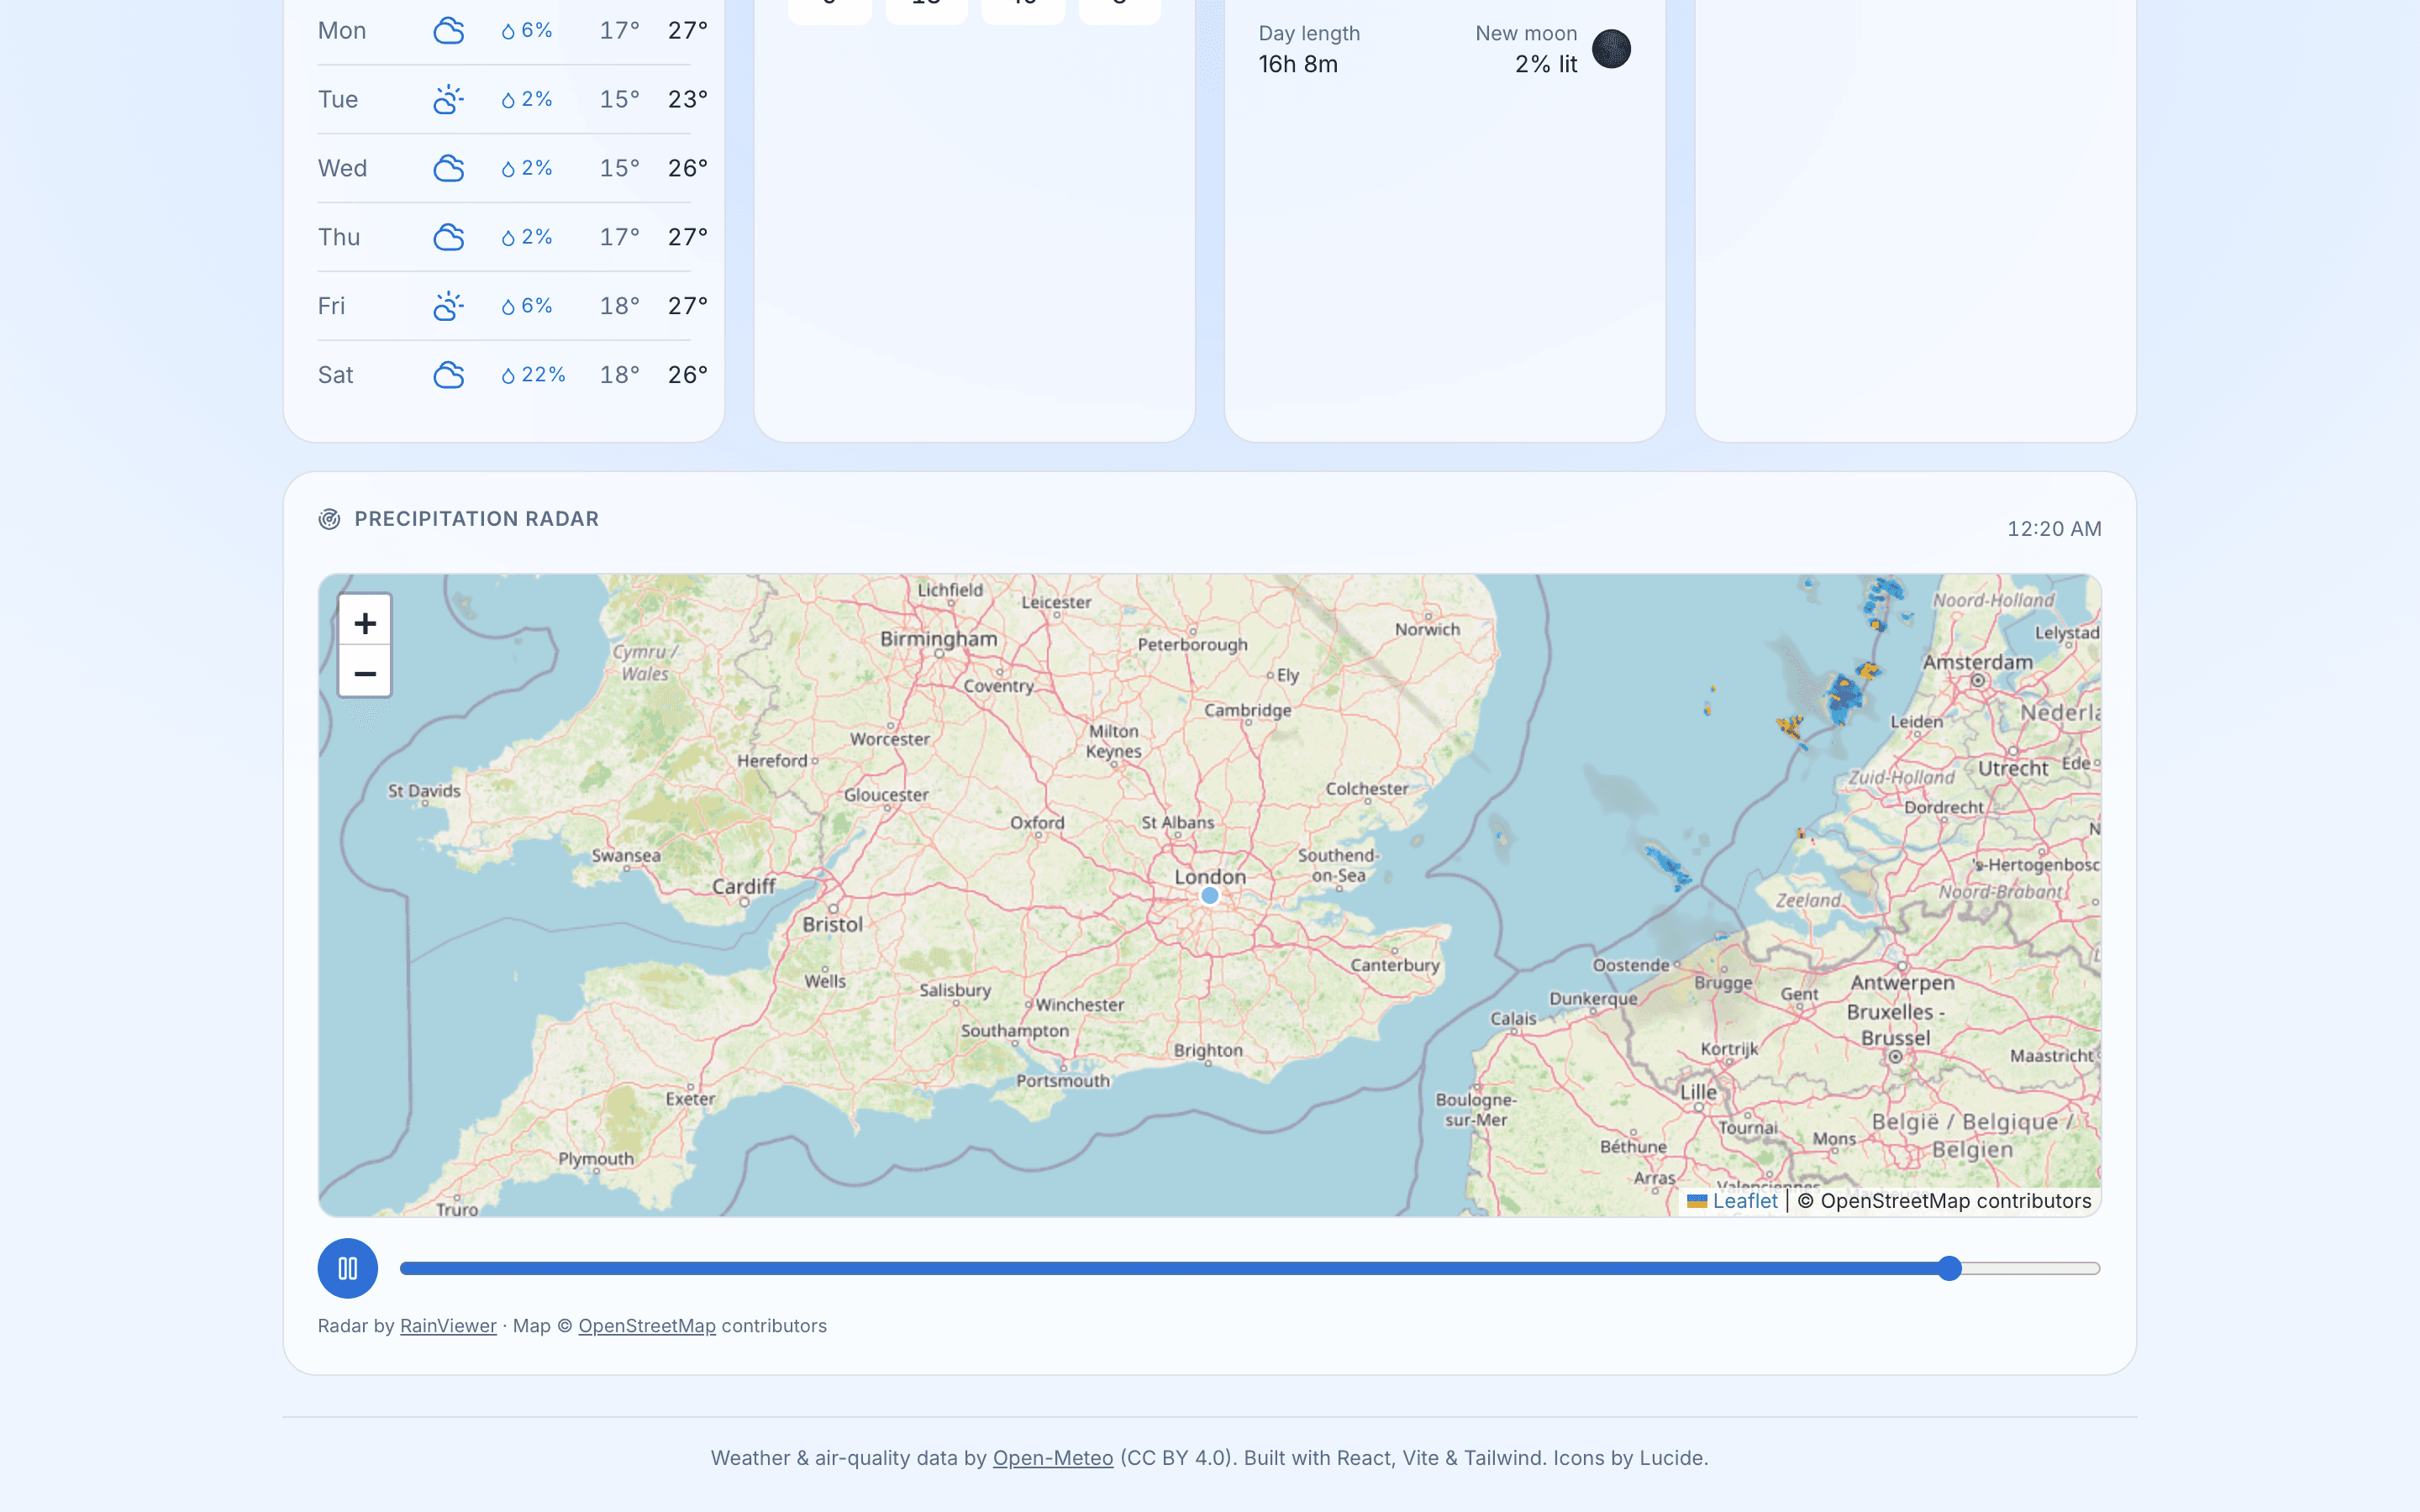Screen dimensions: 2420x1512
Task: Open the RainViewer link
Action: 448,1325
